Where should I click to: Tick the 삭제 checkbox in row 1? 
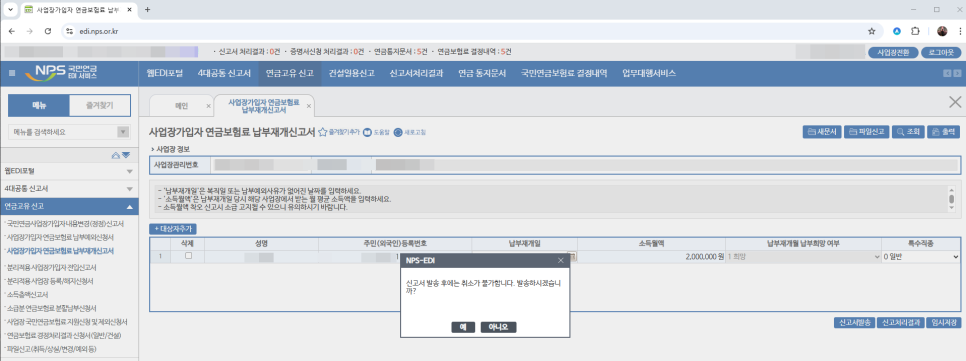click(x=190, y=256)
